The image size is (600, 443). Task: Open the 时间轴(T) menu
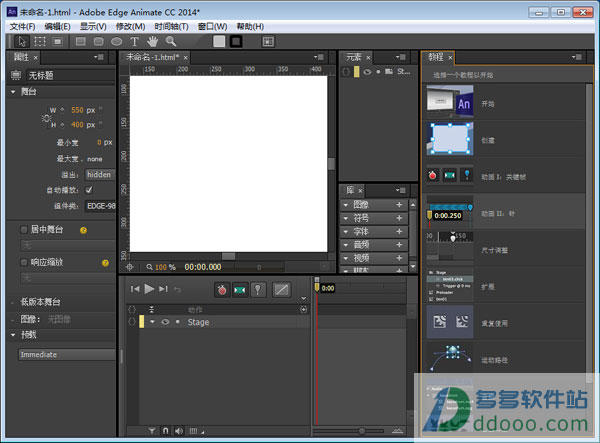tap(171, 27)
